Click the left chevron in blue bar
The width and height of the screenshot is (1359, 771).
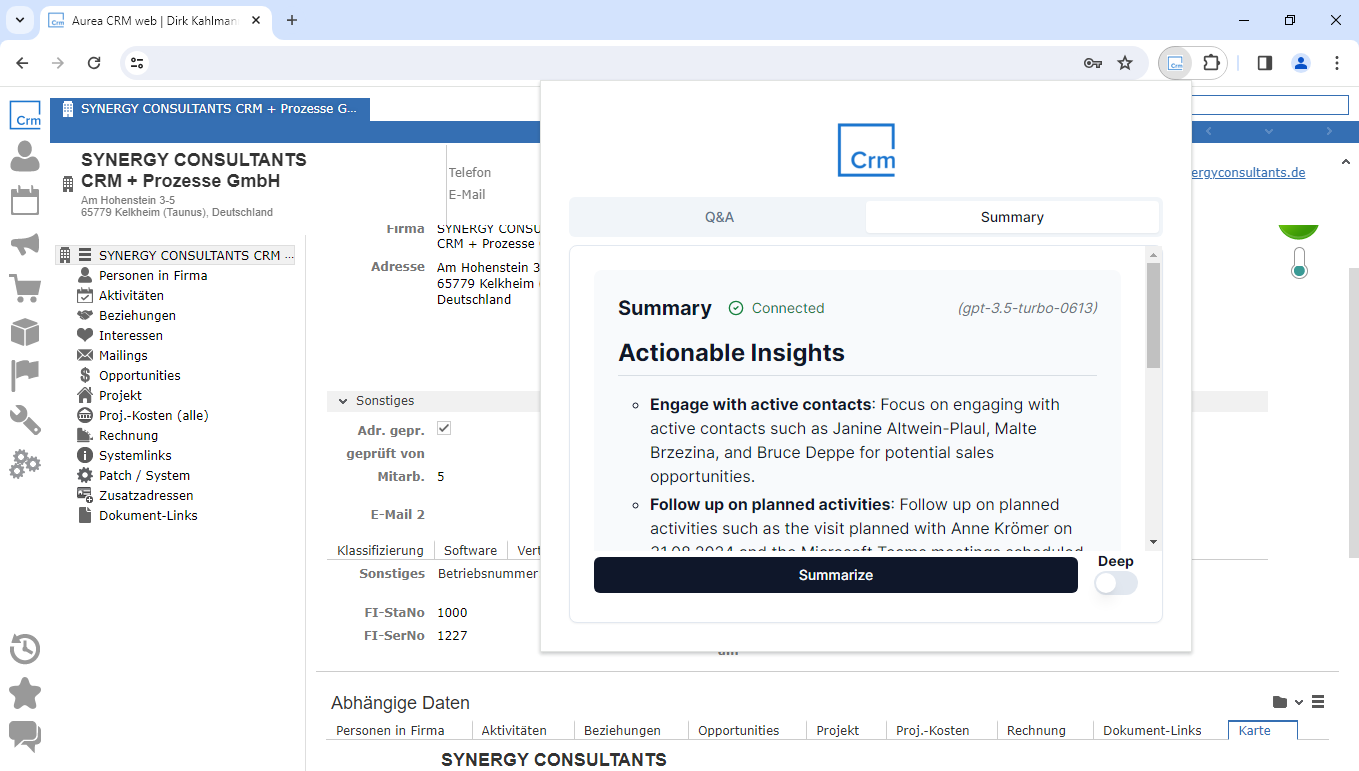pyautogui.click(x=1209, y=131)
